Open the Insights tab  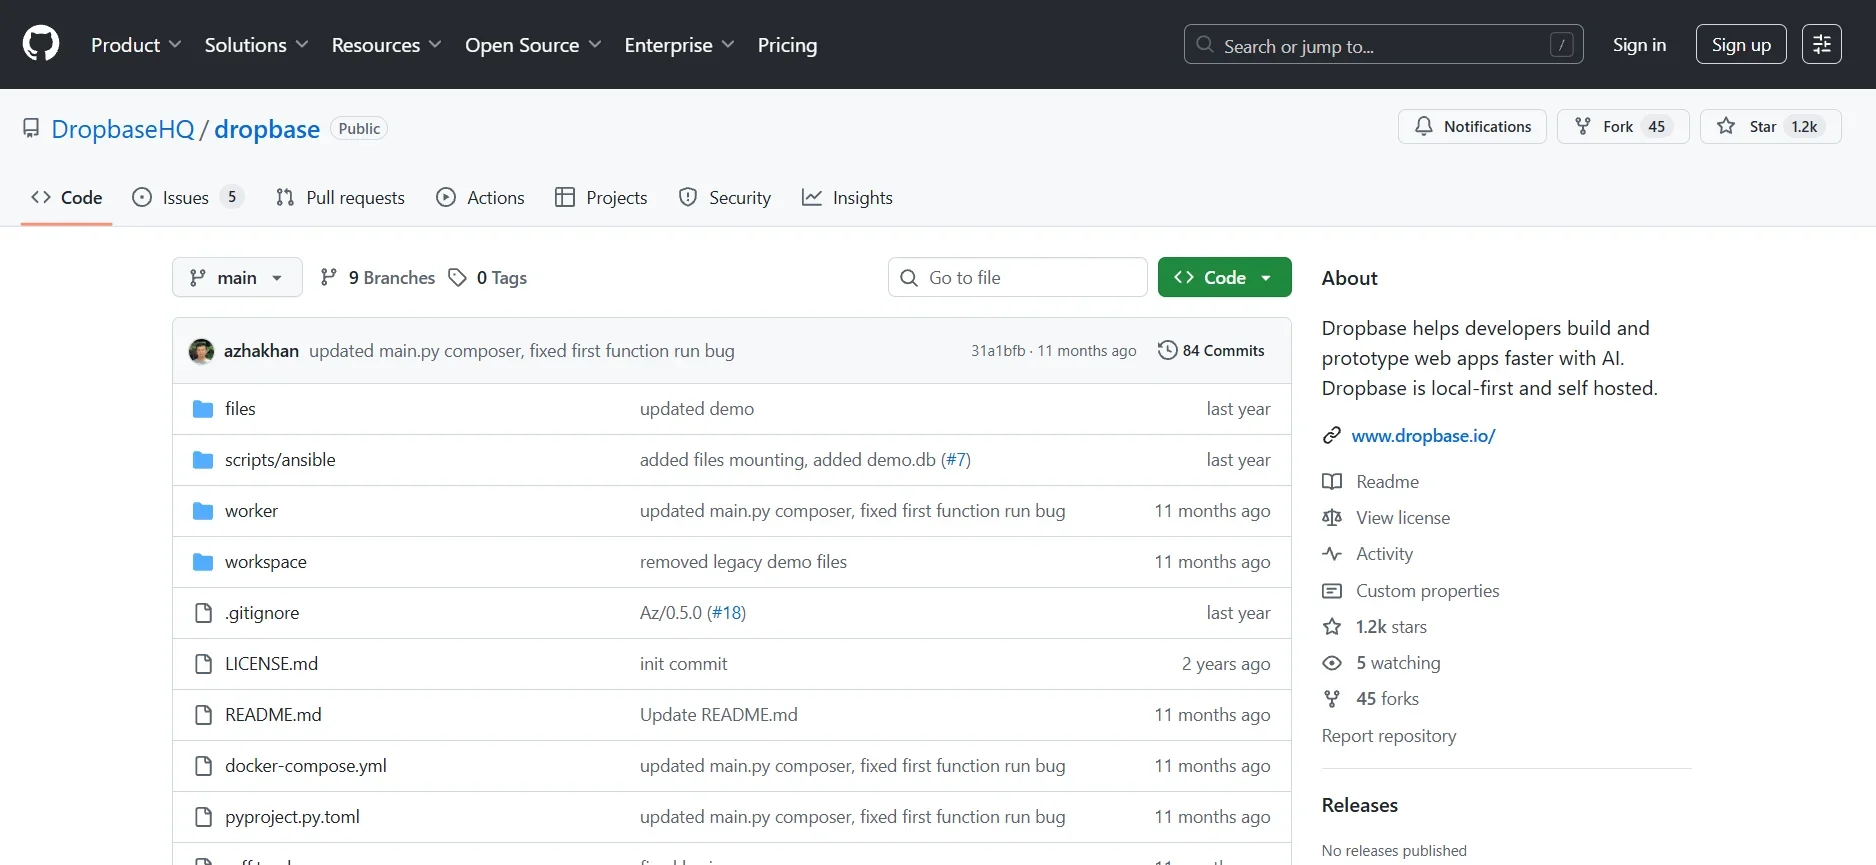(x=847, y=198)
